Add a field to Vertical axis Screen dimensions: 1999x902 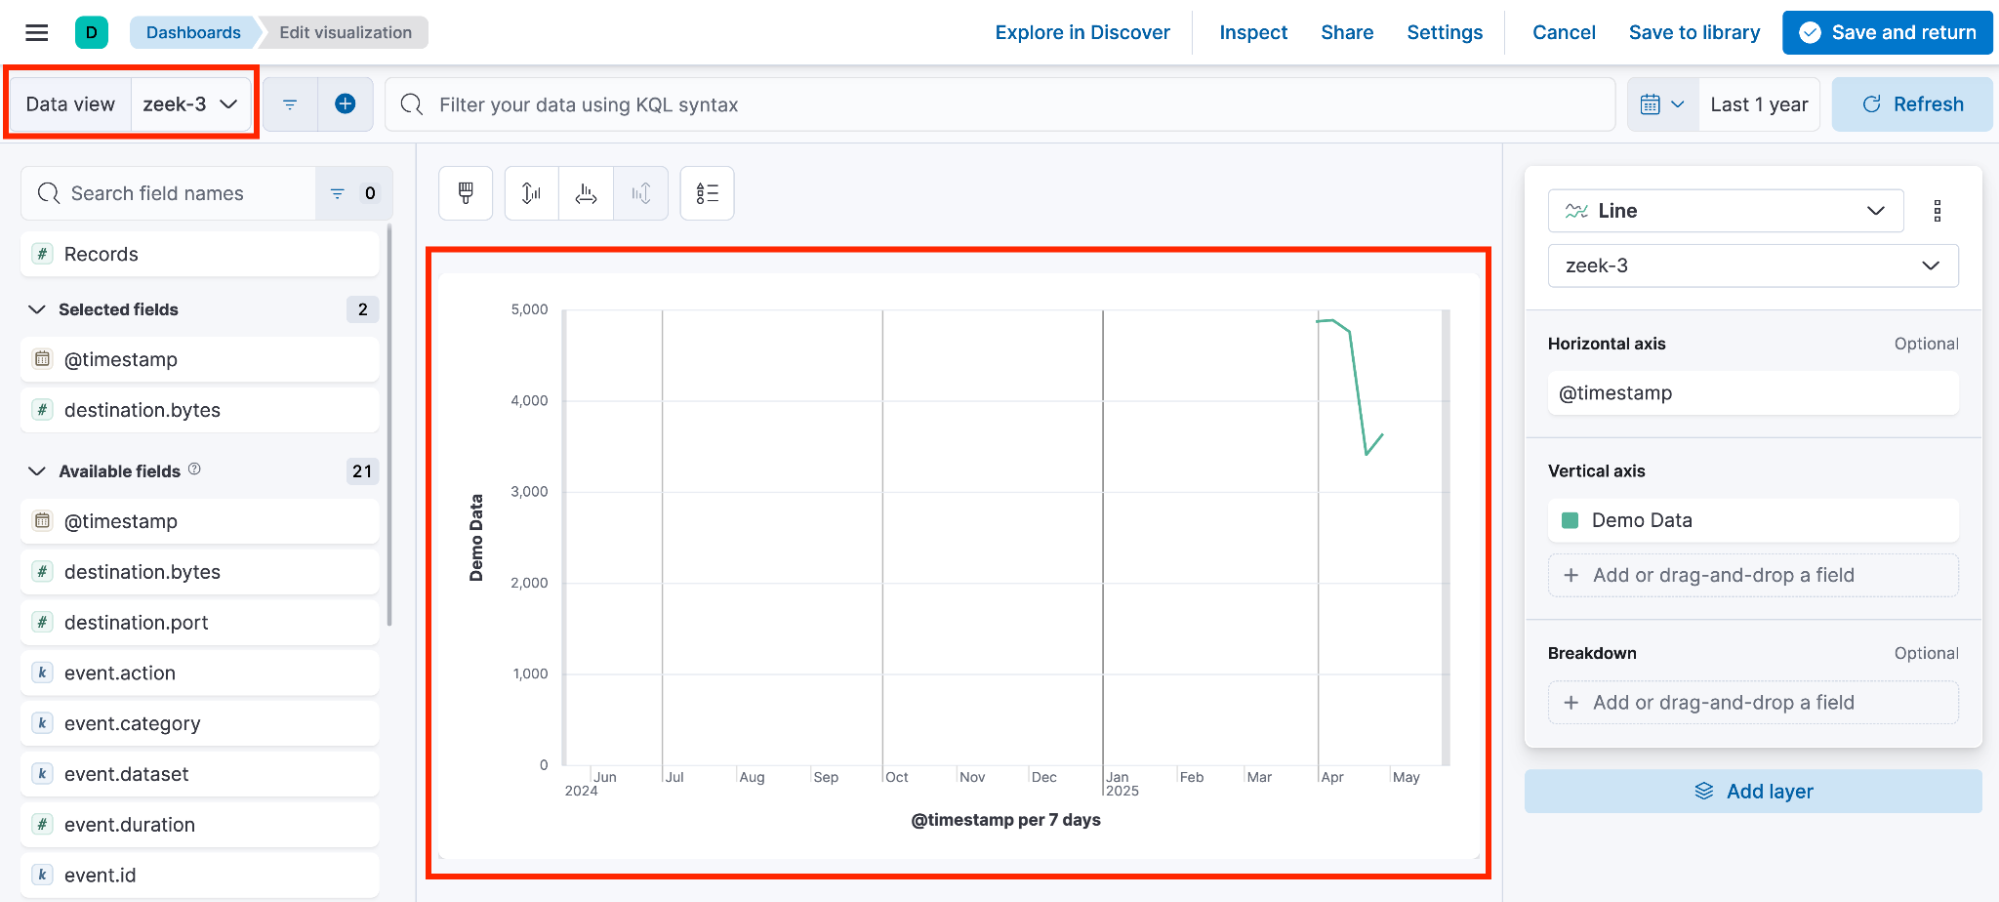point(1752,575)
